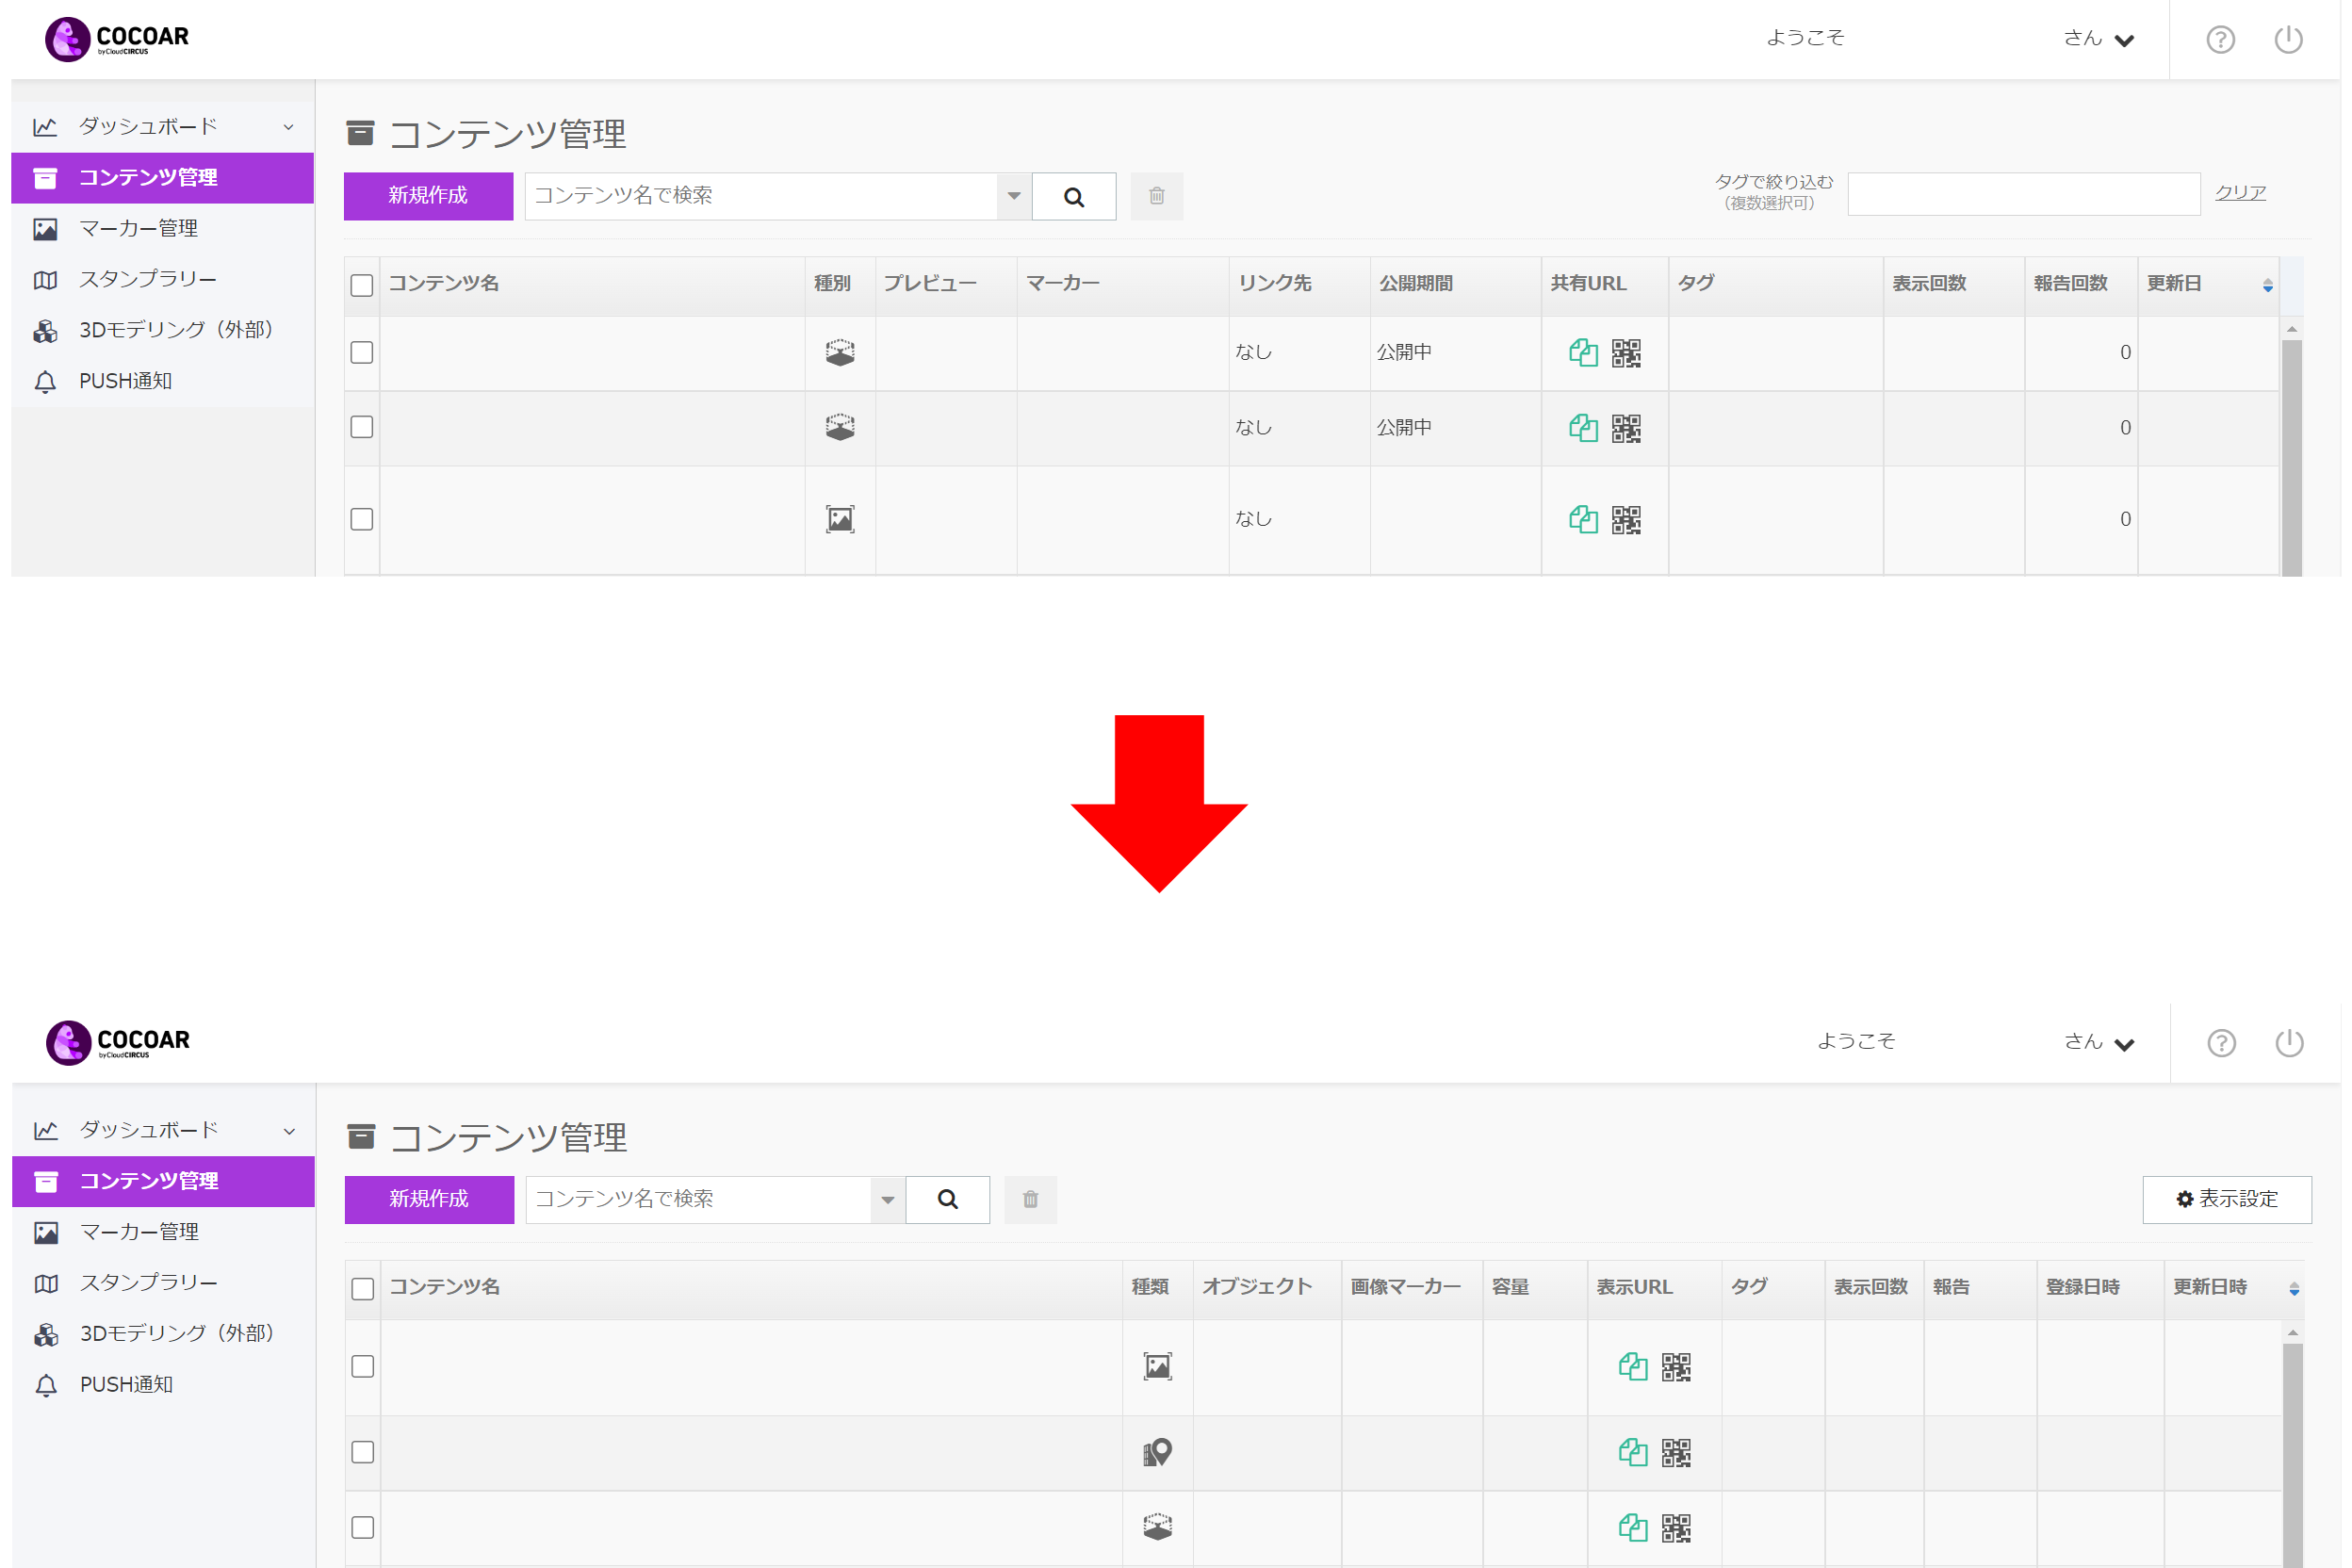Open QR code of upper image-type row

point(1626,519)
